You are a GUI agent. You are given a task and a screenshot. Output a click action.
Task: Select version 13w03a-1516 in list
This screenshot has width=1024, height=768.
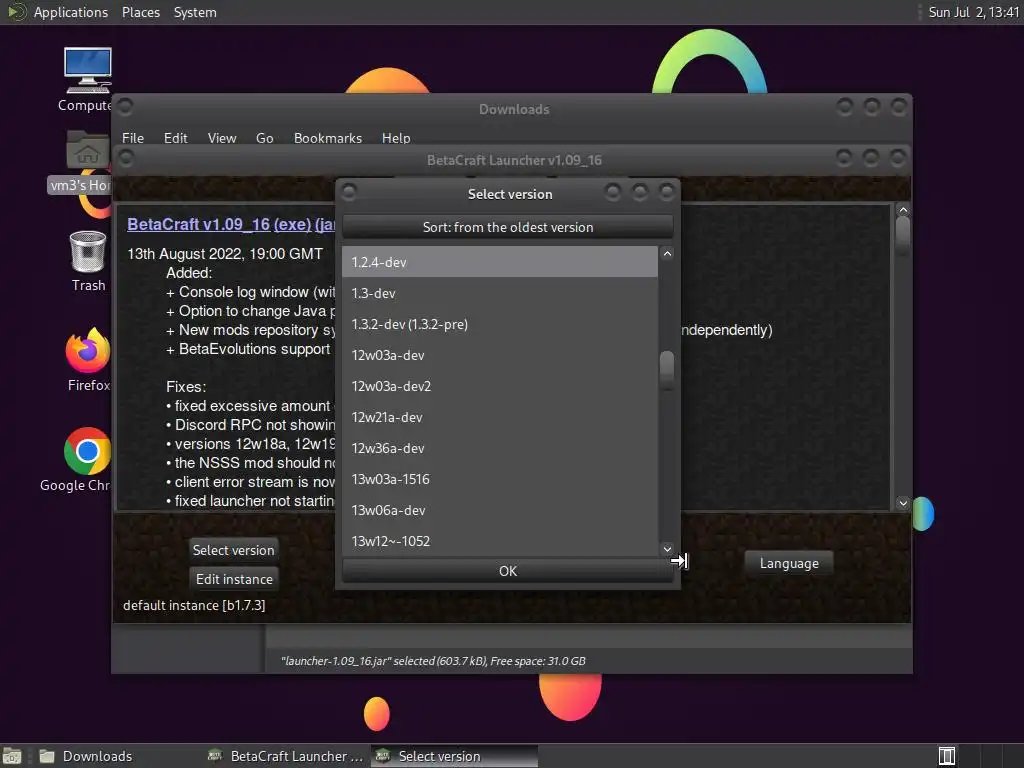pos(500,479)
